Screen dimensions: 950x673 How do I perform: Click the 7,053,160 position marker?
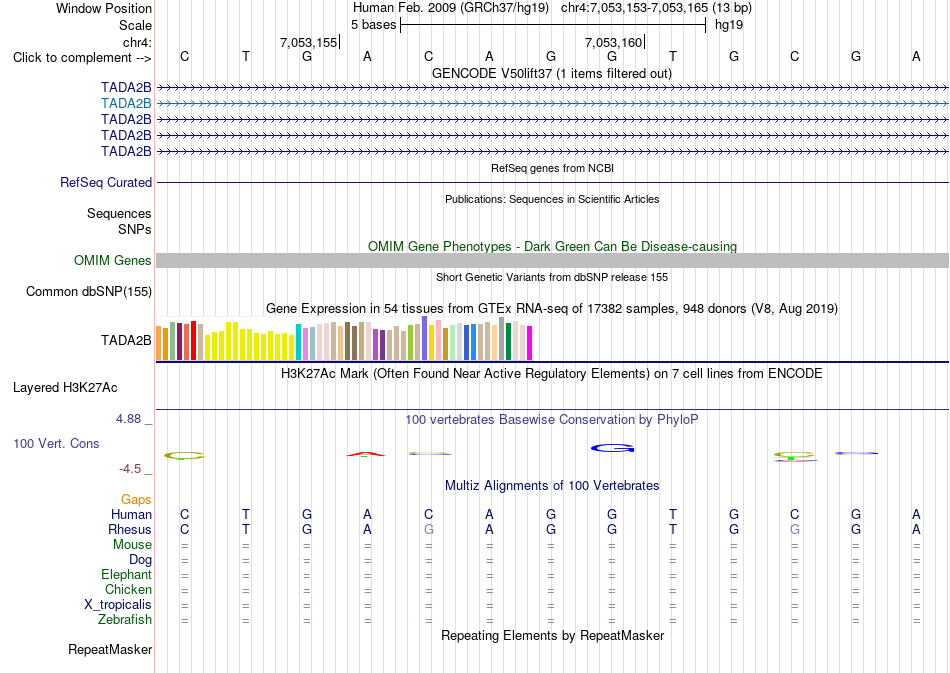613,42
